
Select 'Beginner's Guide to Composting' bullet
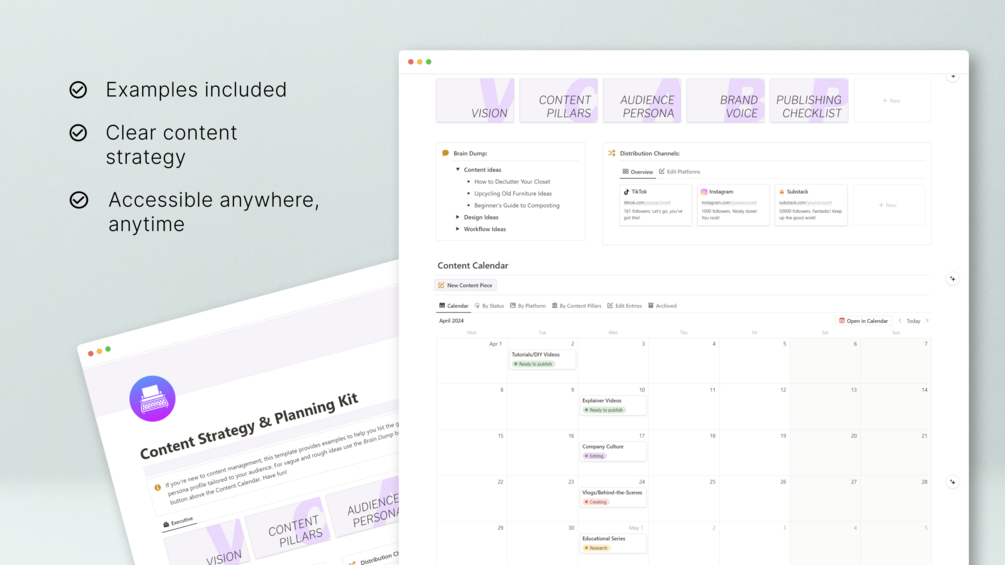[x=517, y=206]
